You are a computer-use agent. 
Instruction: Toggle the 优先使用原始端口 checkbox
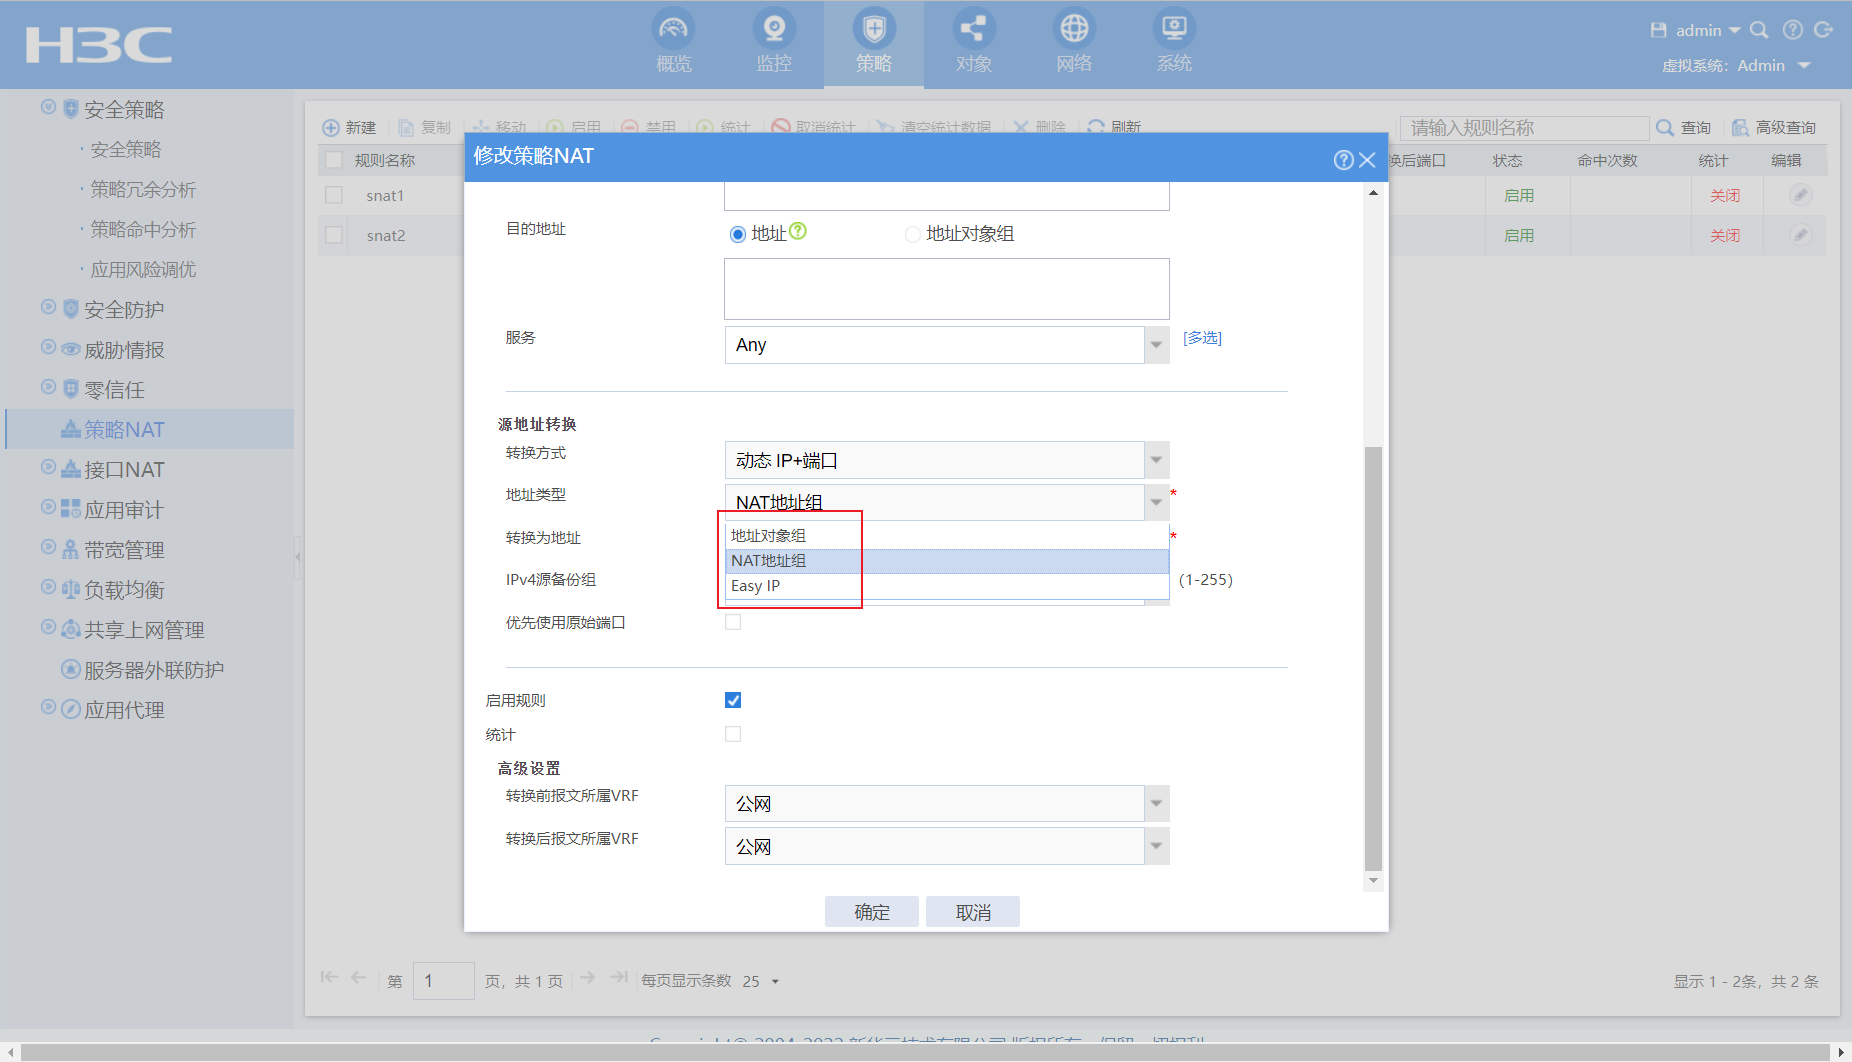click(x=733, y=622)
